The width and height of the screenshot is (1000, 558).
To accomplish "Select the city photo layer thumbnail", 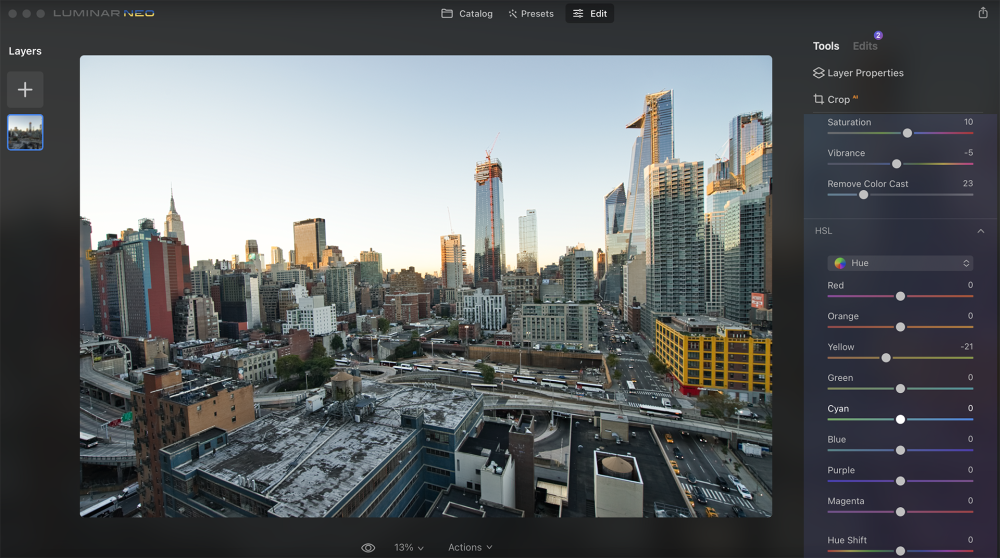I will pyautogui.click(x=25, y=132).
